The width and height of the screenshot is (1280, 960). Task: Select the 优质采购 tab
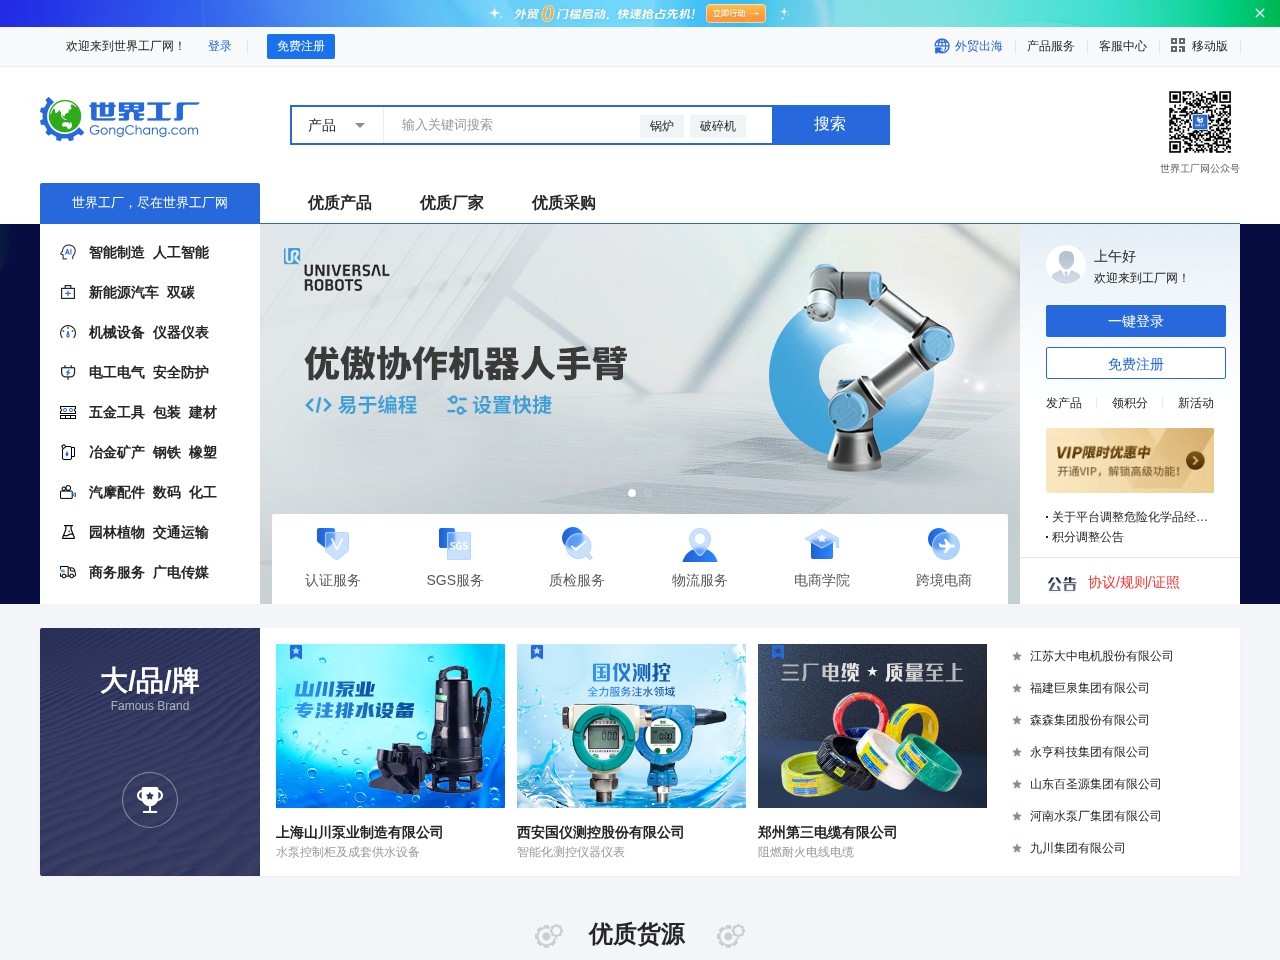(x=564, y=203)
